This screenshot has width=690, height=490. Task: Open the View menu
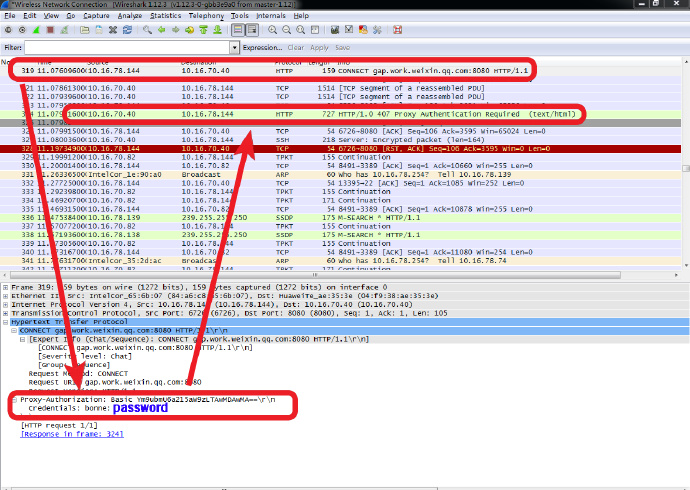click(x=51, y=15)
